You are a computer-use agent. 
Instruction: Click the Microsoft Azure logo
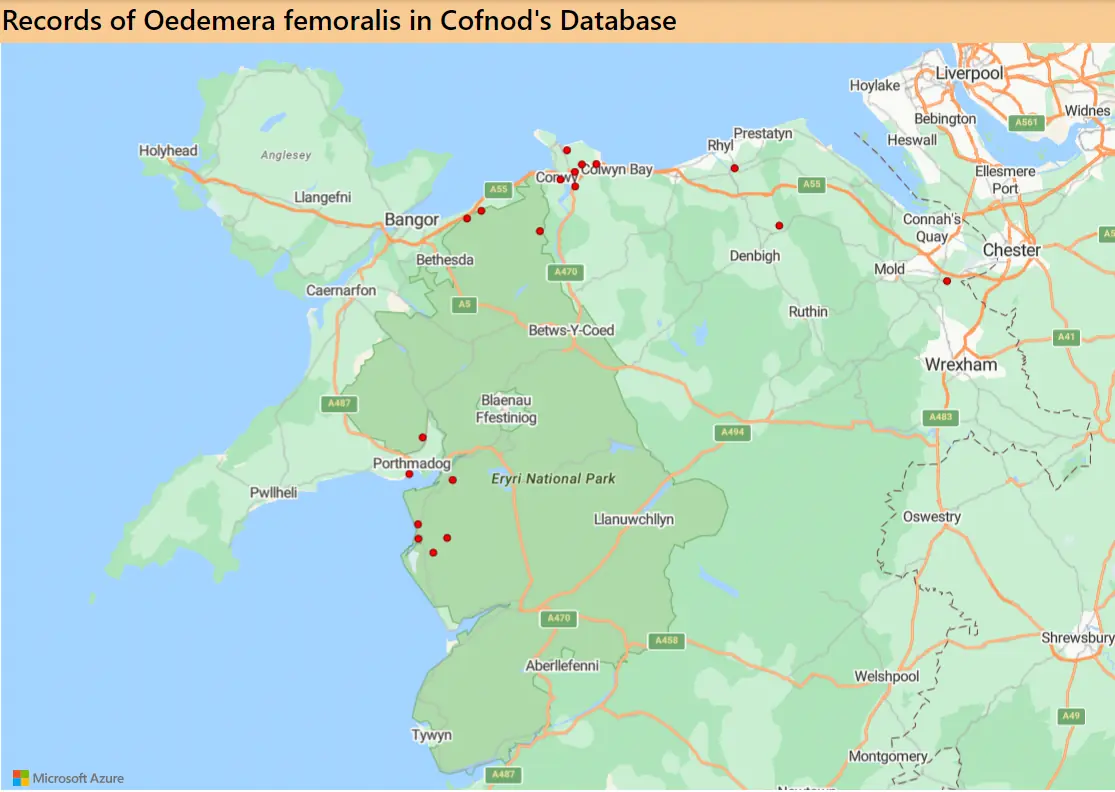[68, 777]
